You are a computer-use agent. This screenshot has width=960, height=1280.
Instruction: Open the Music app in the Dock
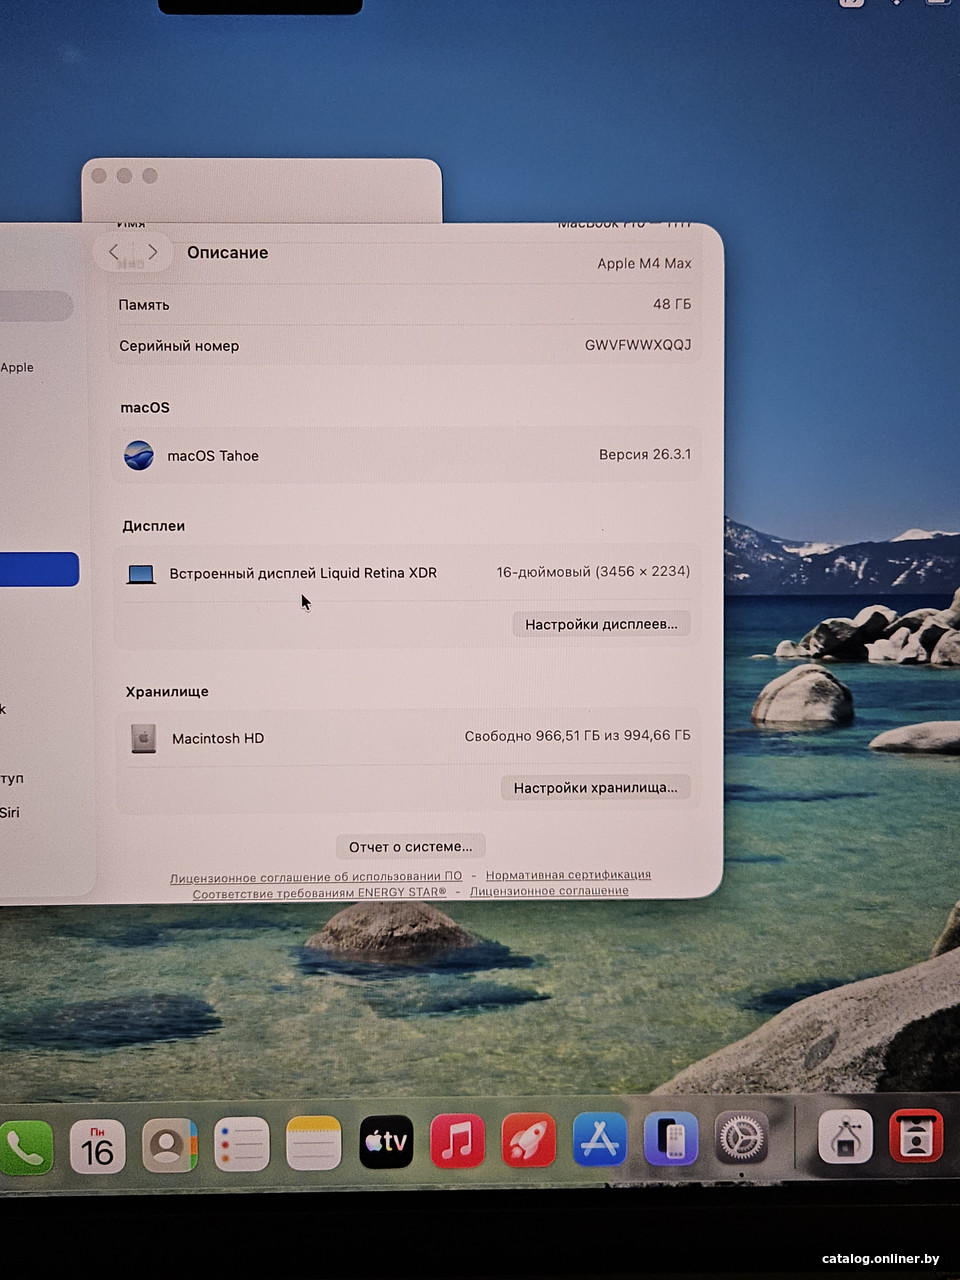pos(457,1141)
